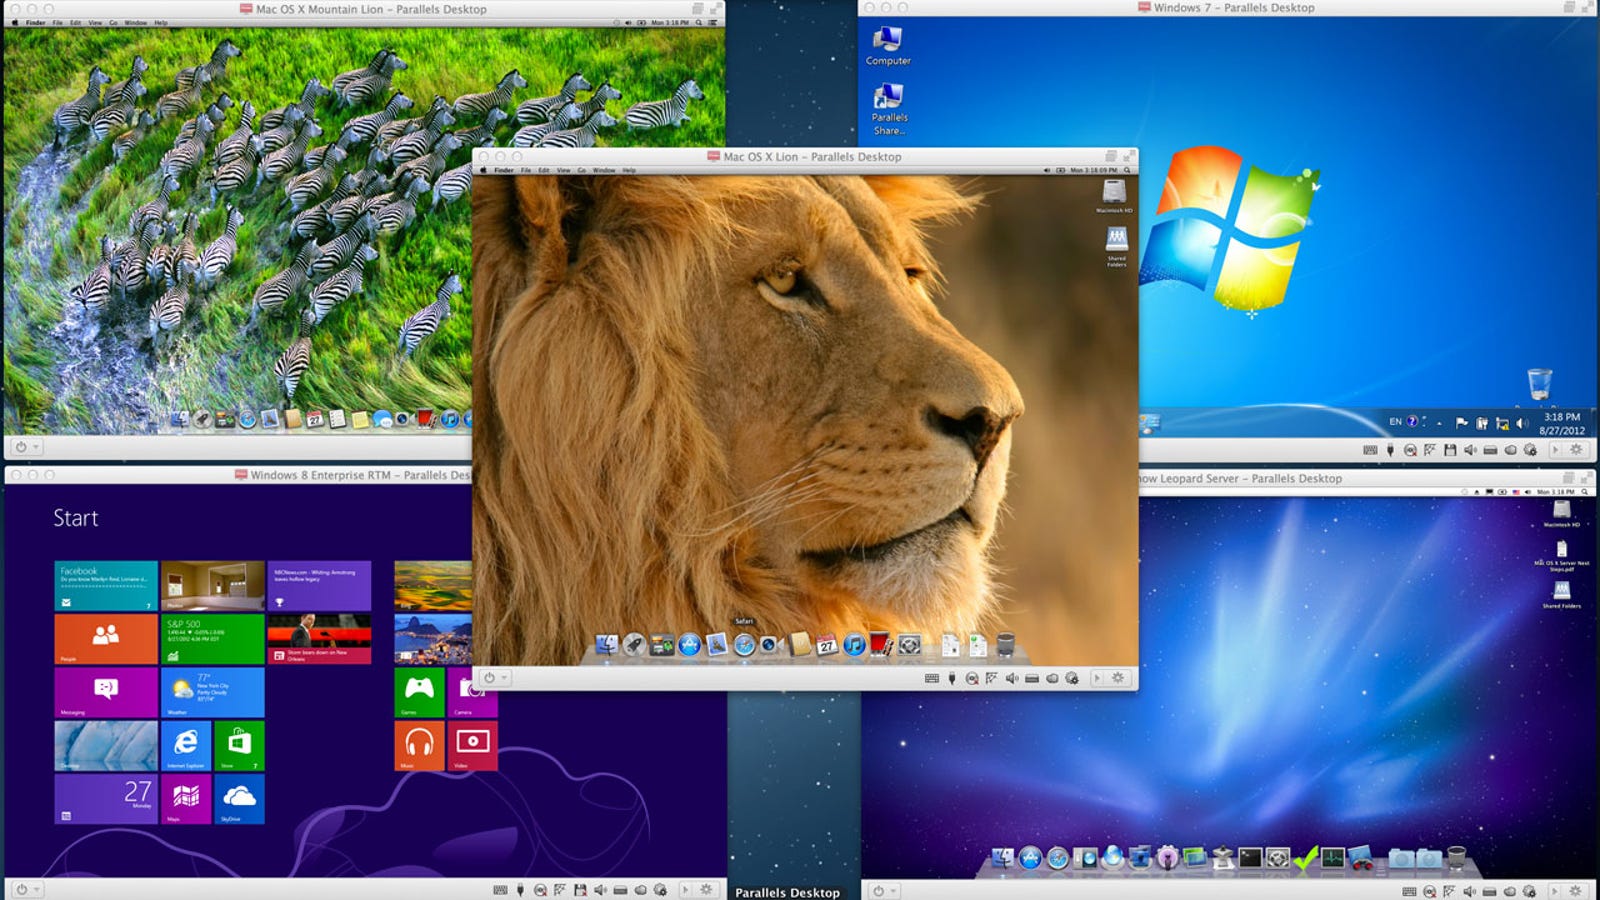The width and height of the screenshot is (1600, 900).
Task: Open Mission Control in the Lion window dock
Action: (662, 645)
